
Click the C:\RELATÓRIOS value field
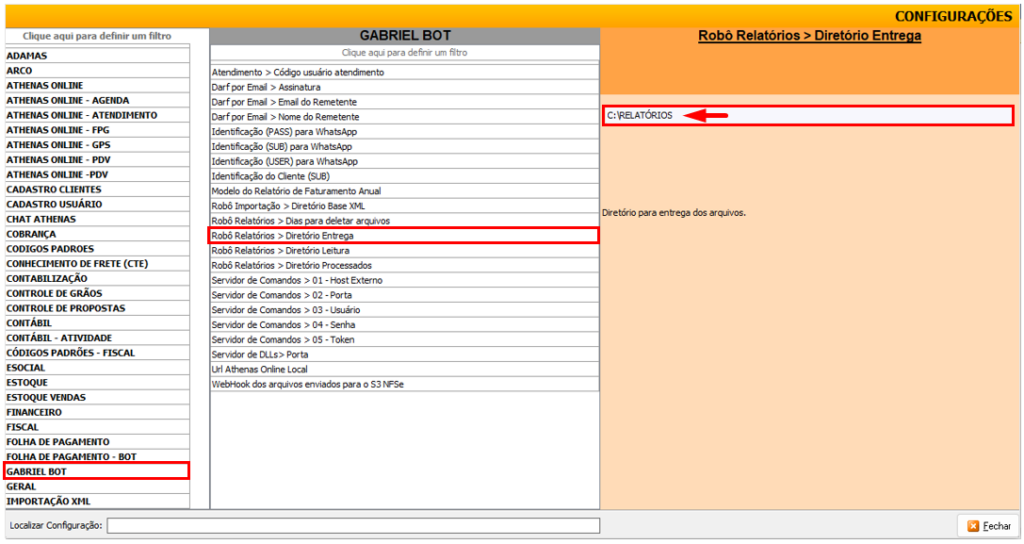click(x=808, y=115)
